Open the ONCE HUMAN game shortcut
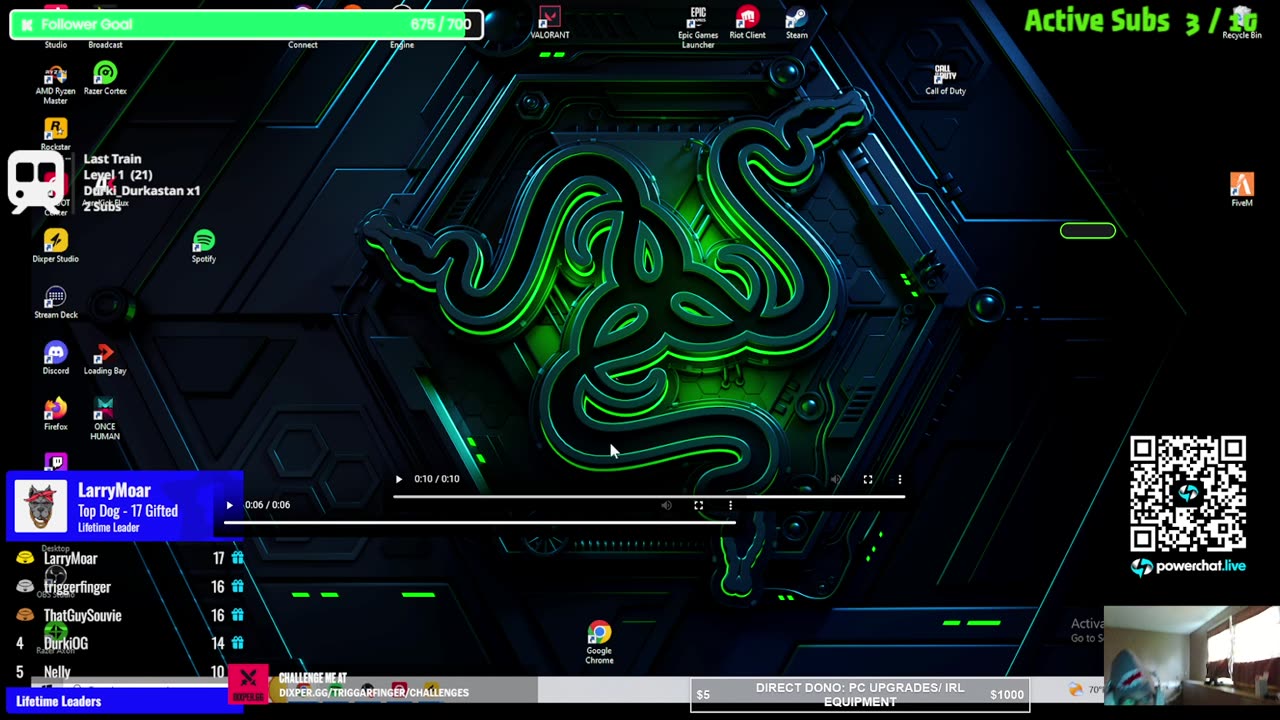The height and width of the screenshot is (720, 1280). coord(105,419)
